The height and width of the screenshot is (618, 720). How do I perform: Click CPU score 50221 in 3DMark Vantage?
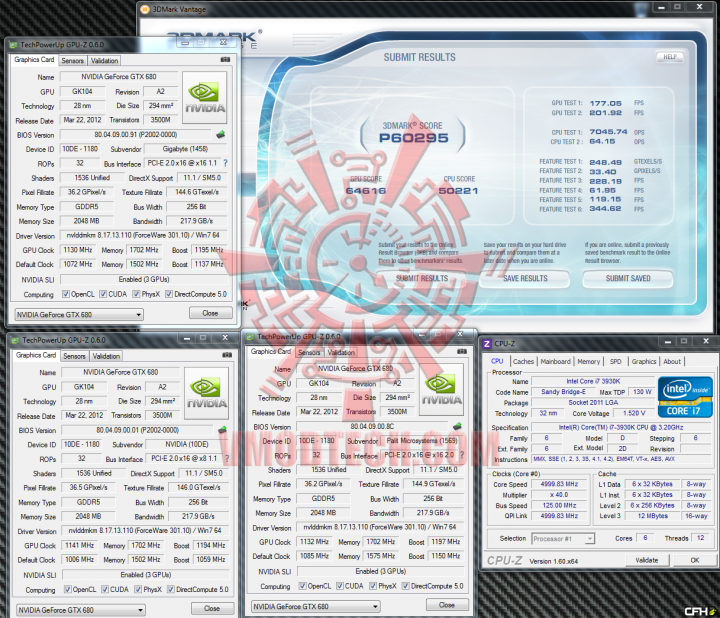pos(458,191)
